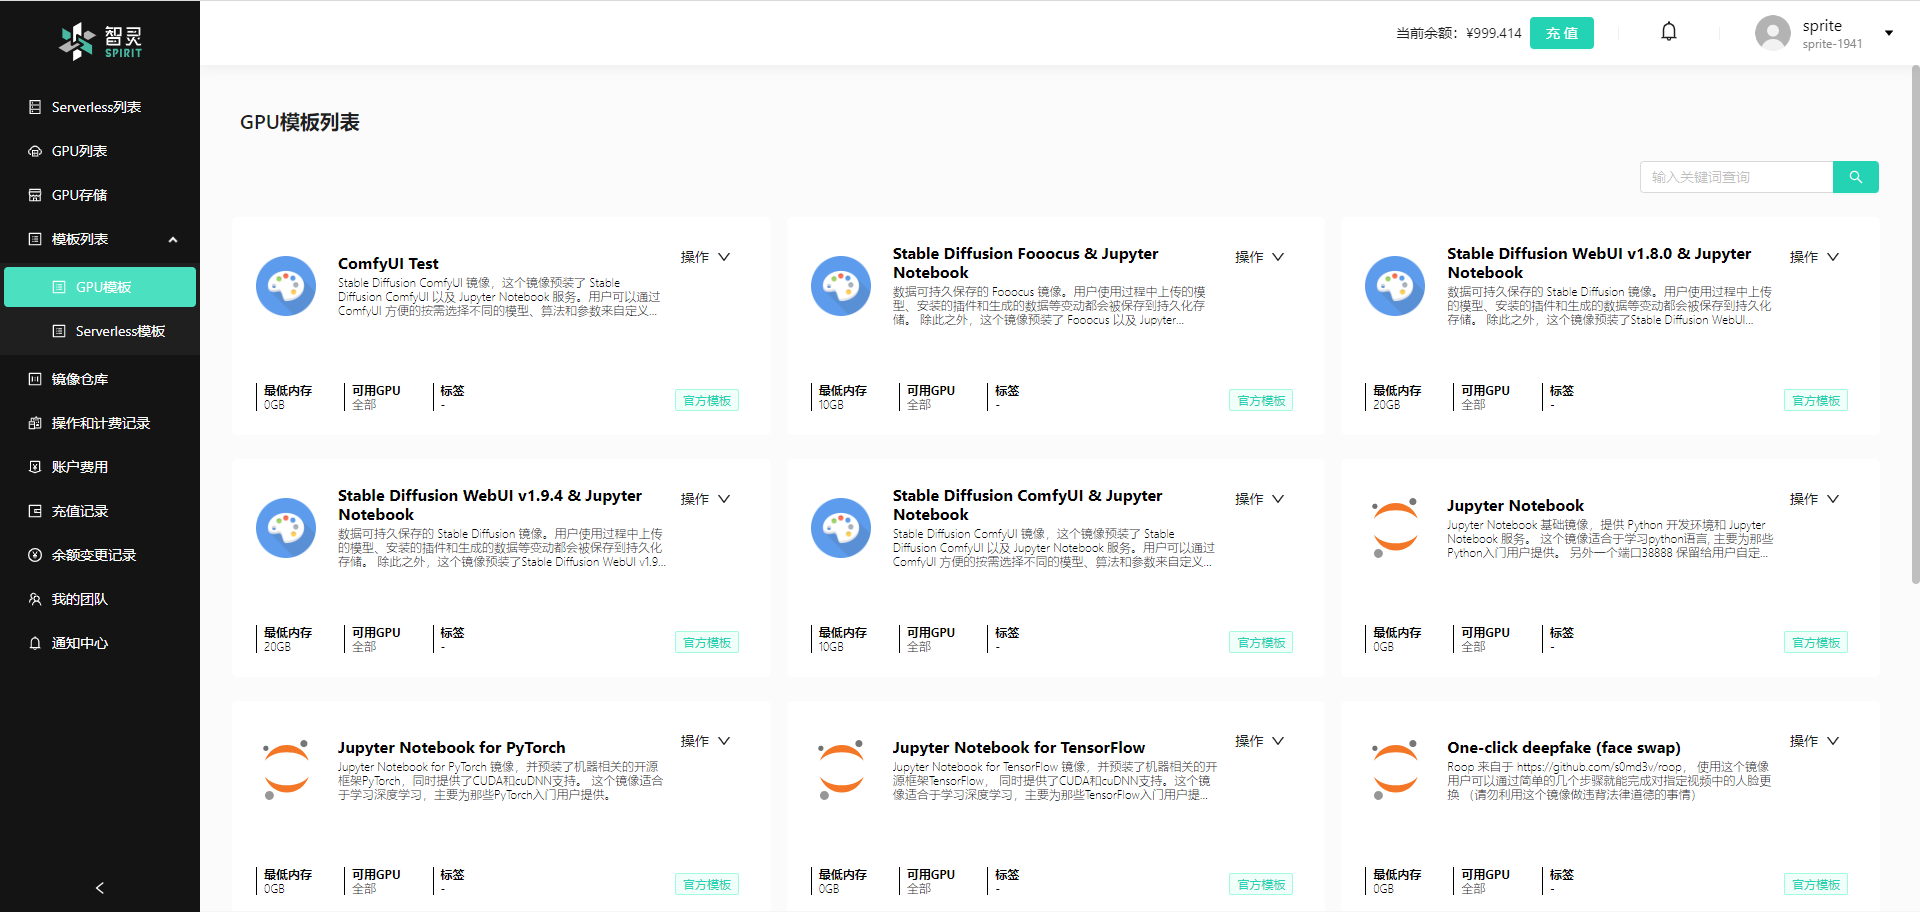This screenshot has width=1920, height=912.
Task: Click the 余额变更记录 sidebar icon
Action: (35, 555)
